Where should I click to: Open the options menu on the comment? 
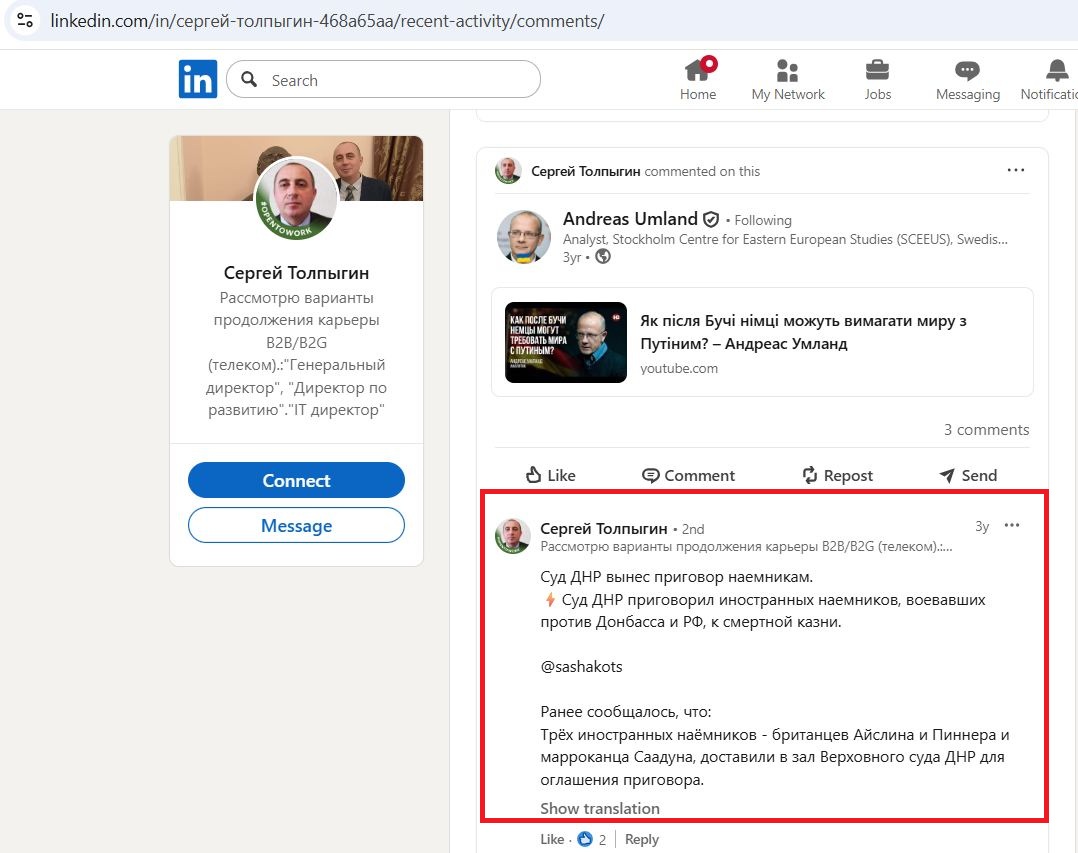click(1012, 525)
